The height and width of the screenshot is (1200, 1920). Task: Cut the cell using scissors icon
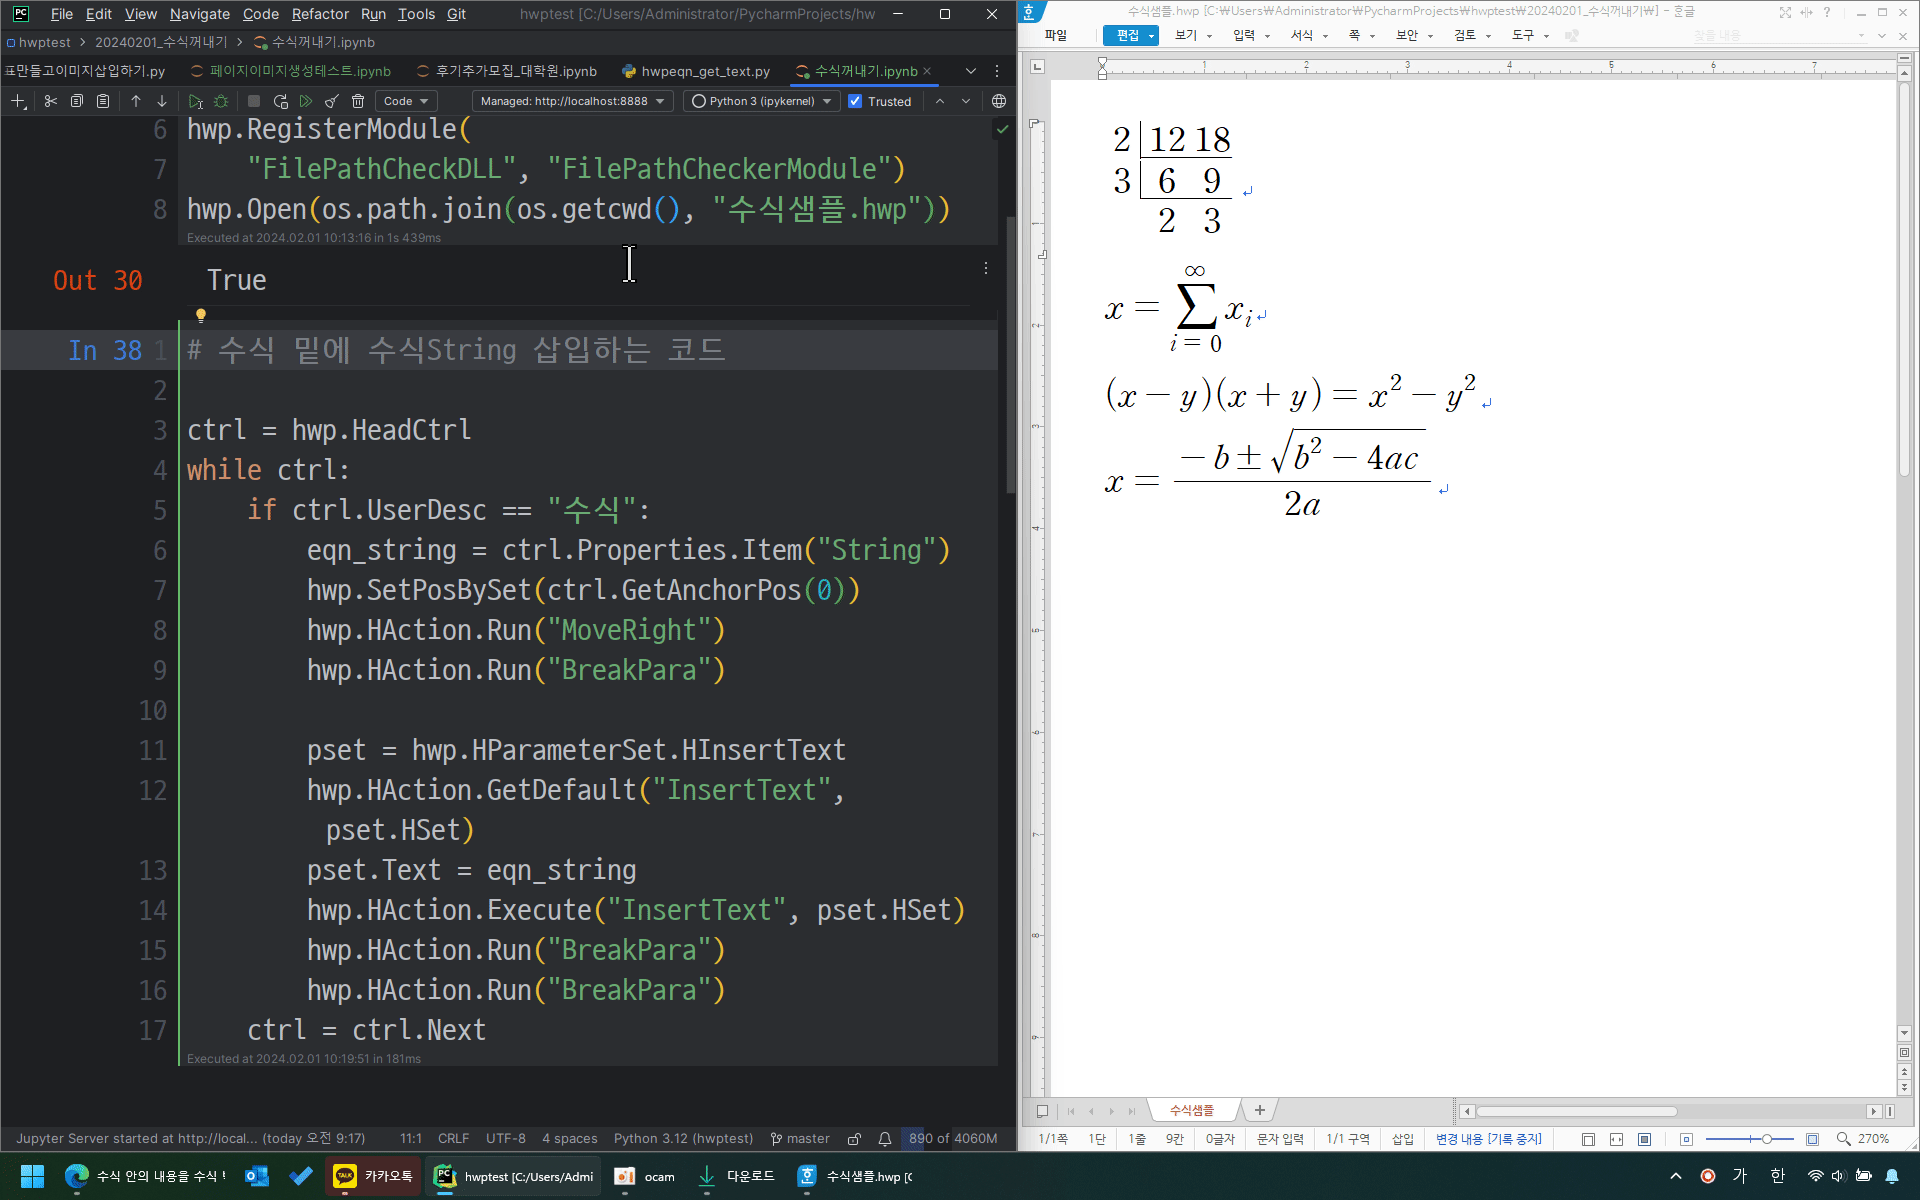click(x=51, y=101)
